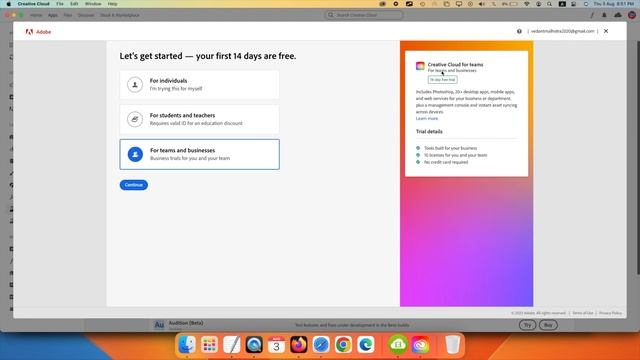This screenshot has width=640, height=360.
Task: Open the Learn more link
Action: pos(427,118)
